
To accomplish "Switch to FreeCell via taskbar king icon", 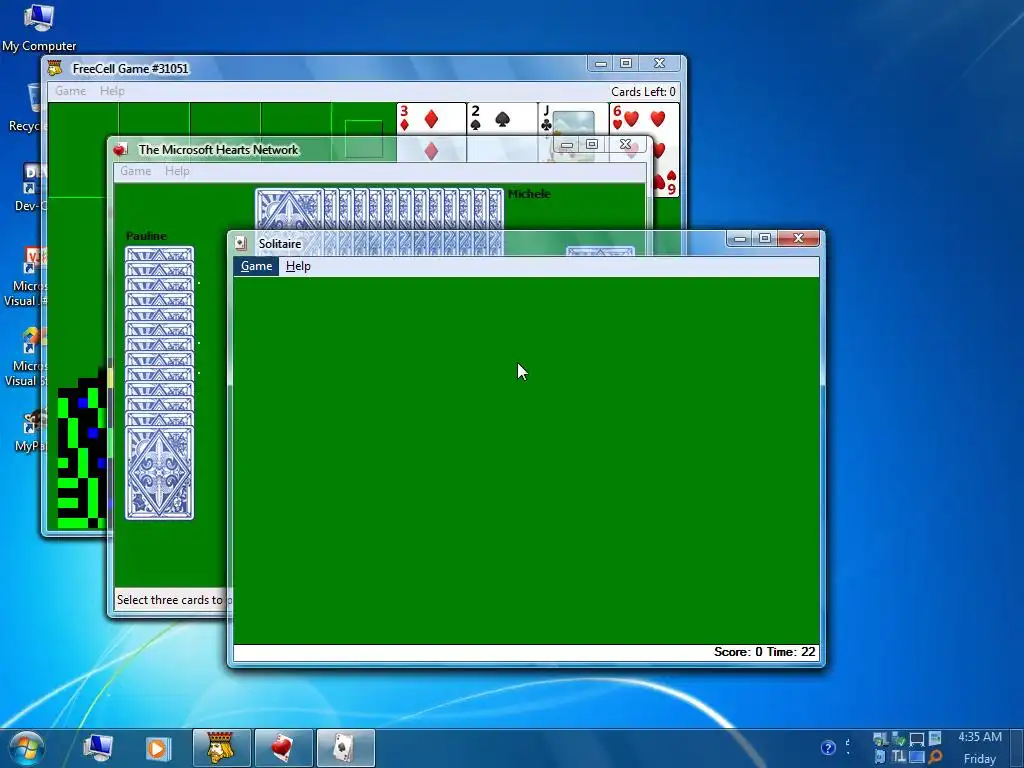I will pyautogui.click(x=221, y=748).
